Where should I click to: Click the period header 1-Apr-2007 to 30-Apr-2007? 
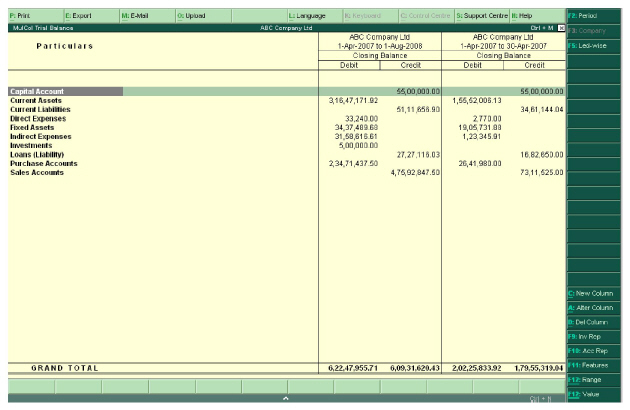[503, 46]
